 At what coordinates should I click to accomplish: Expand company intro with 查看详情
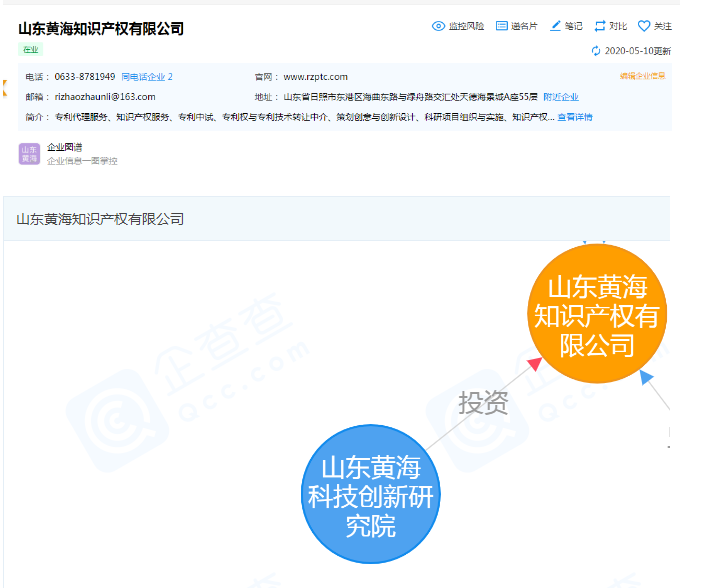click(575, 117)
